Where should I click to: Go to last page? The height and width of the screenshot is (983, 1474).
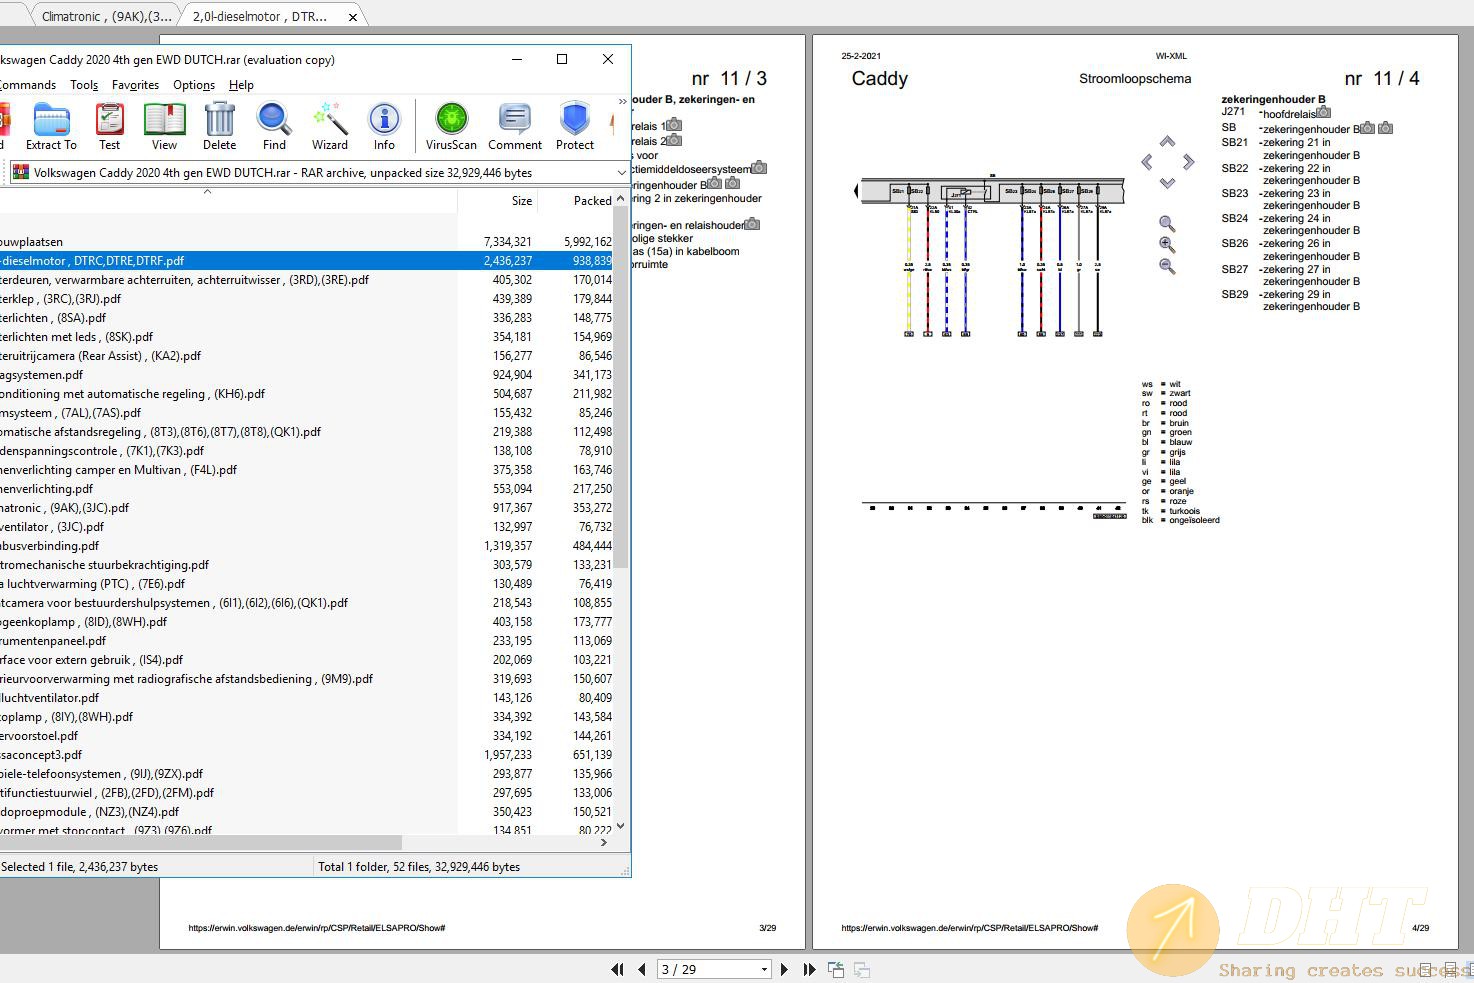click(809, 969)
